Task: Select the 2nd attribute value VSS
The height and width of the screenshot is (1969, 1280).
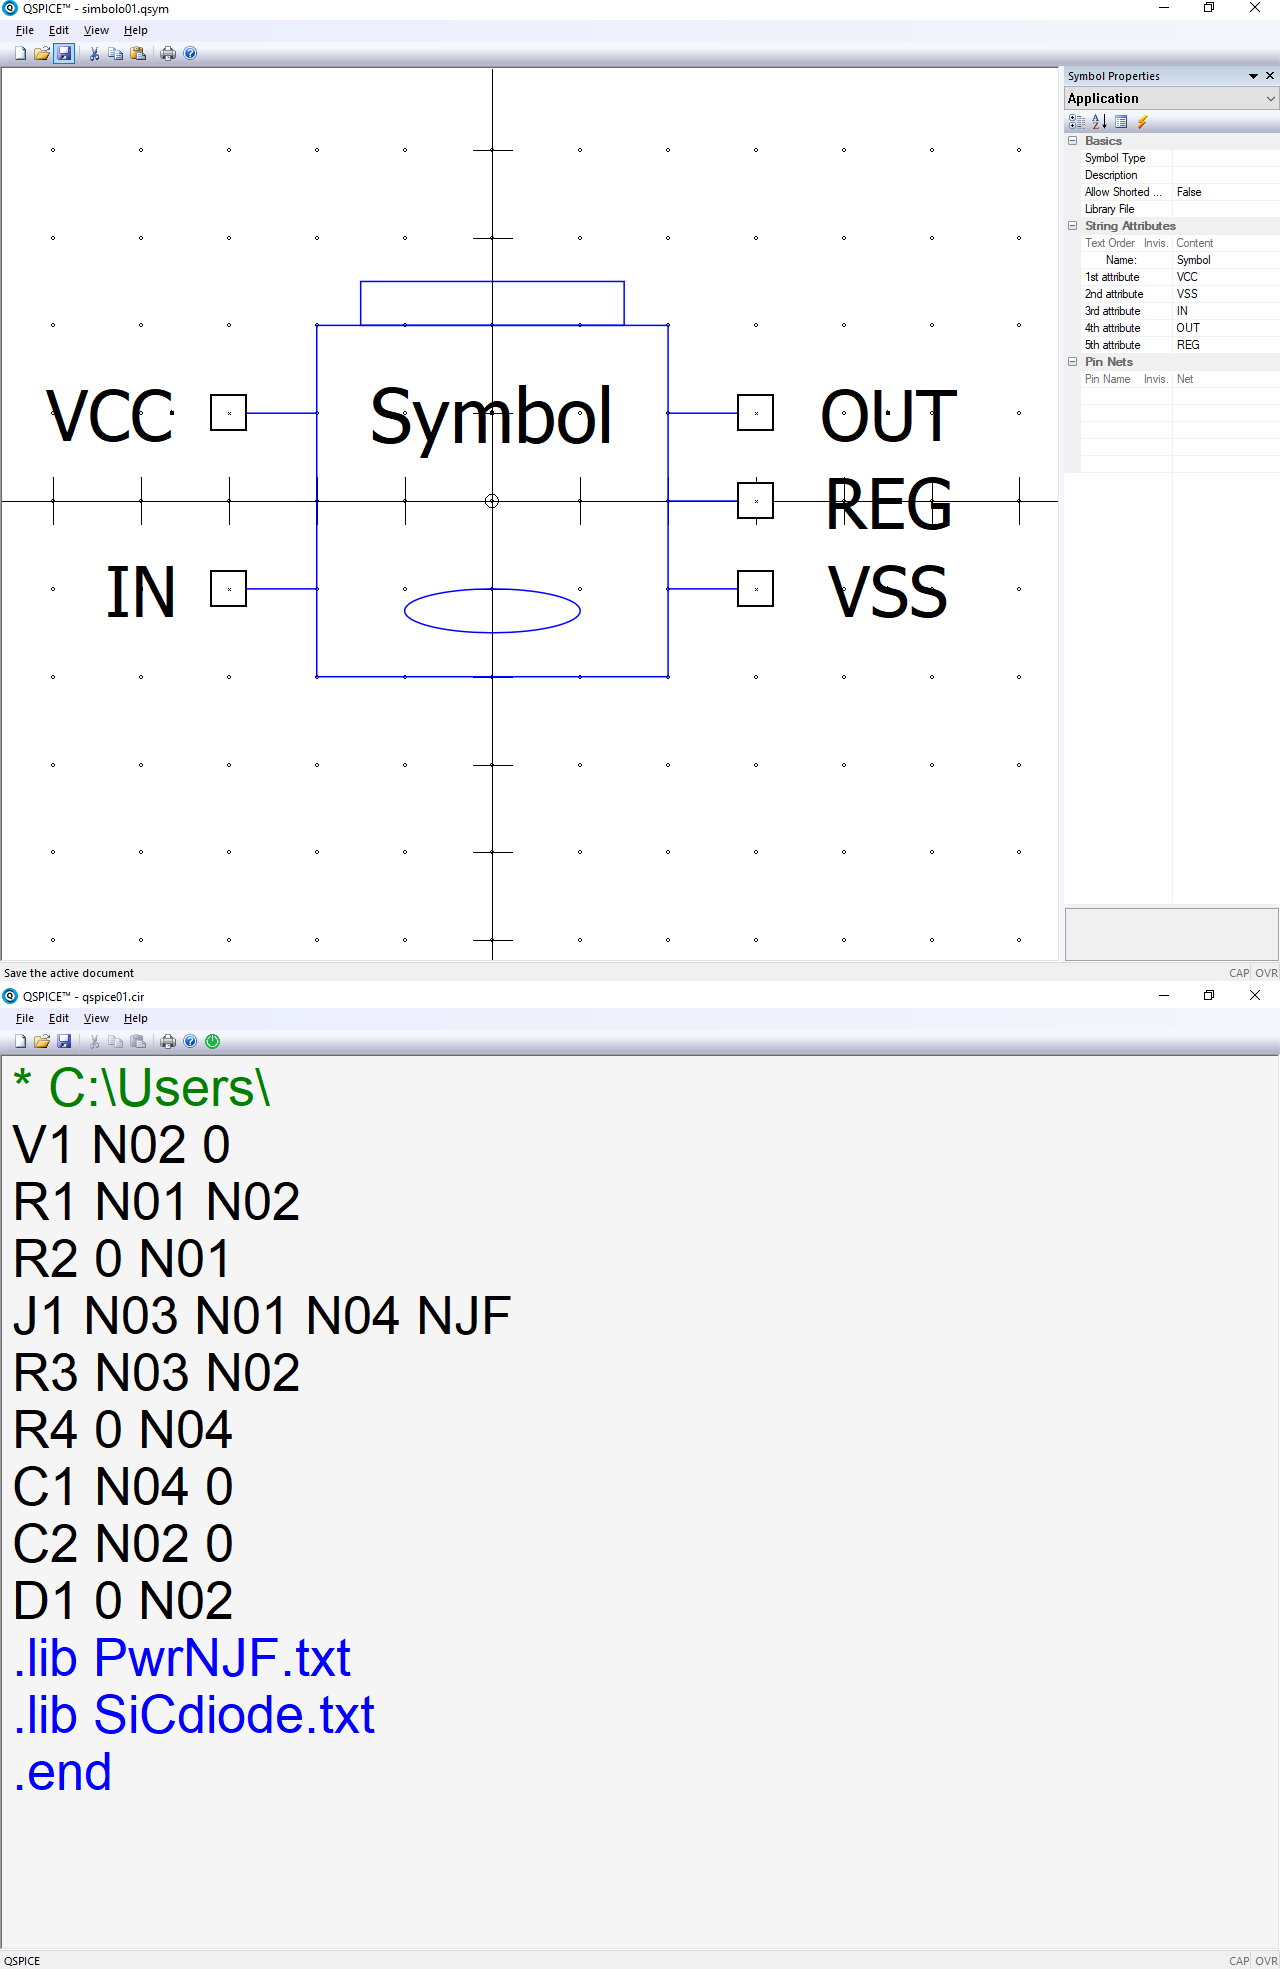Action: coord(1226,294)
